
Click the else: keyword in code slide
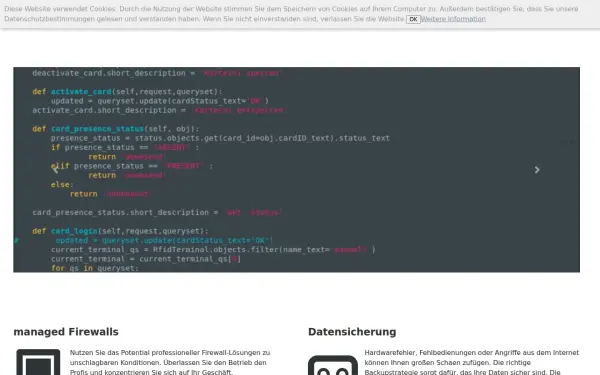coord(62,184)
